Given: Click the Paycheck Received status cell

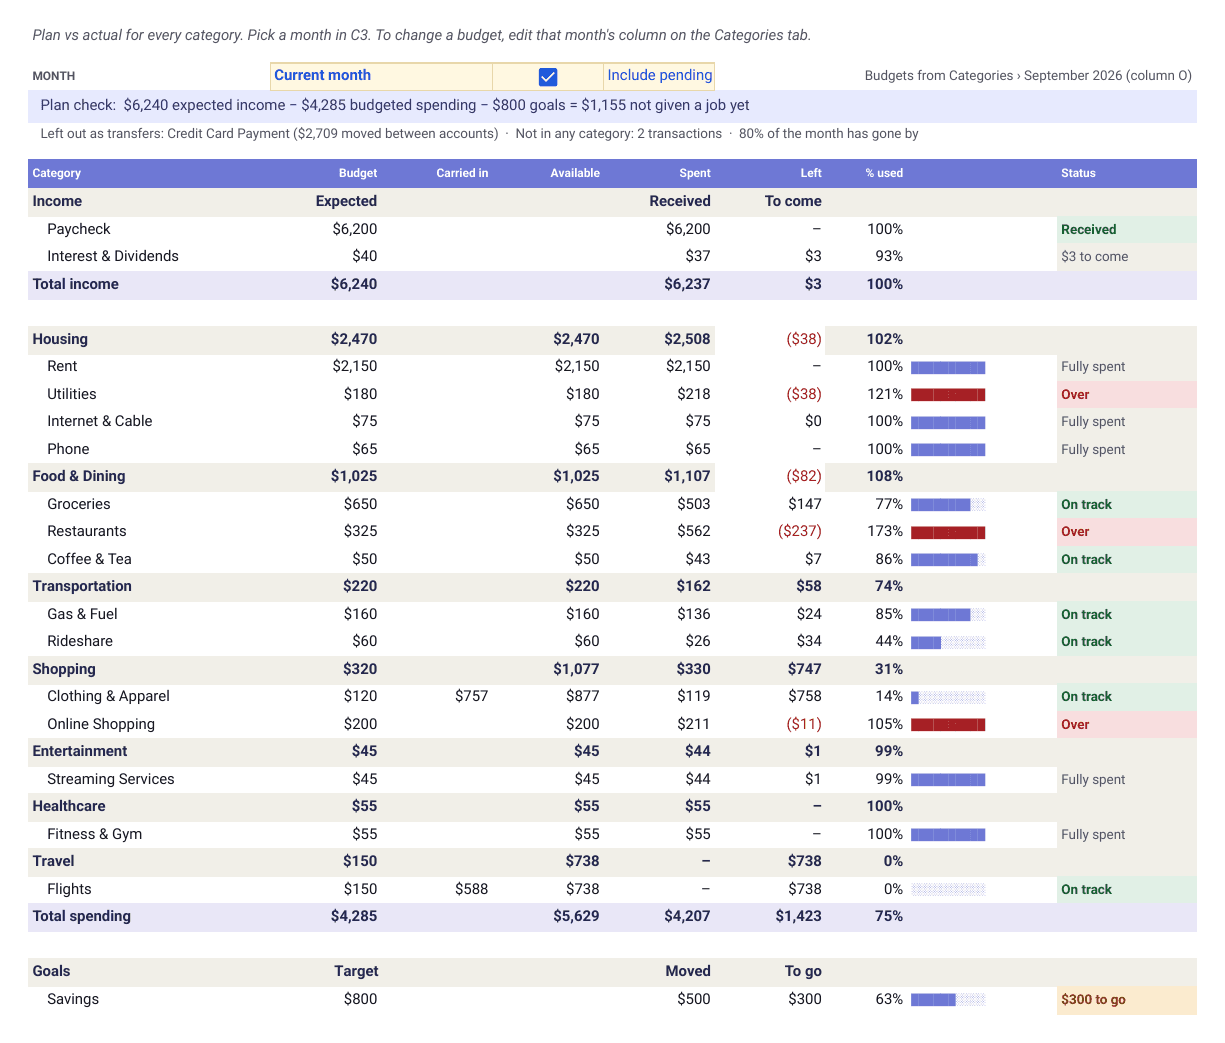Looking at the screenshot, I should tap(1126, 229).
